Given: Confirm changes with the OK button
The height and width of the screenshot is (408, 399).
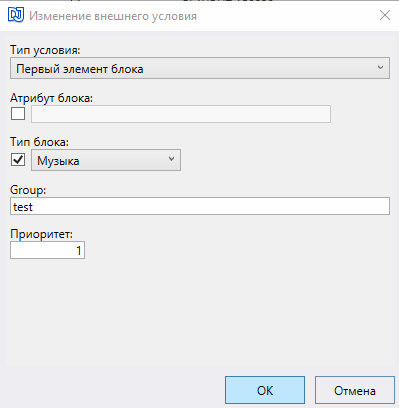Looking at the screenshot, I should (x=265, y=390).
